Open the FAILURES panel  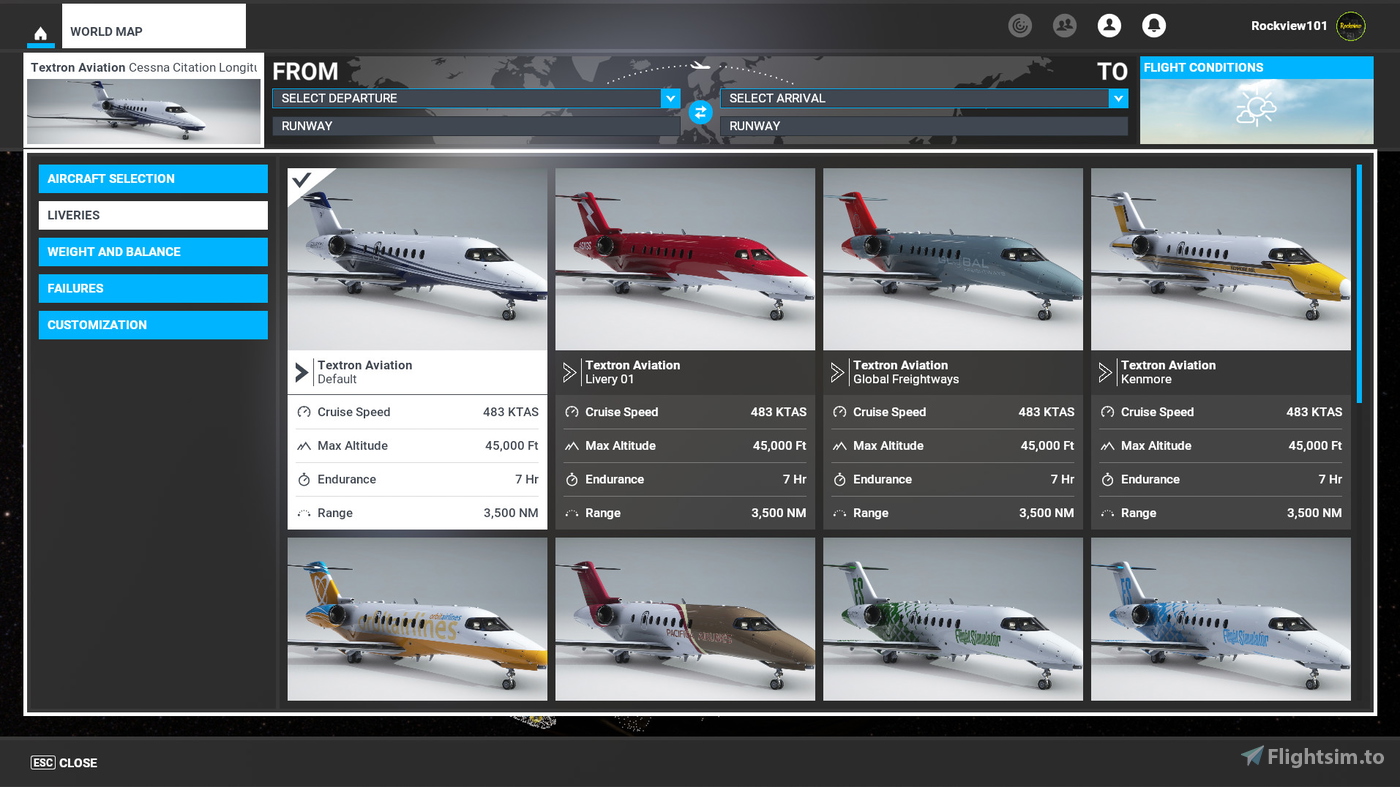coord(152,288)
